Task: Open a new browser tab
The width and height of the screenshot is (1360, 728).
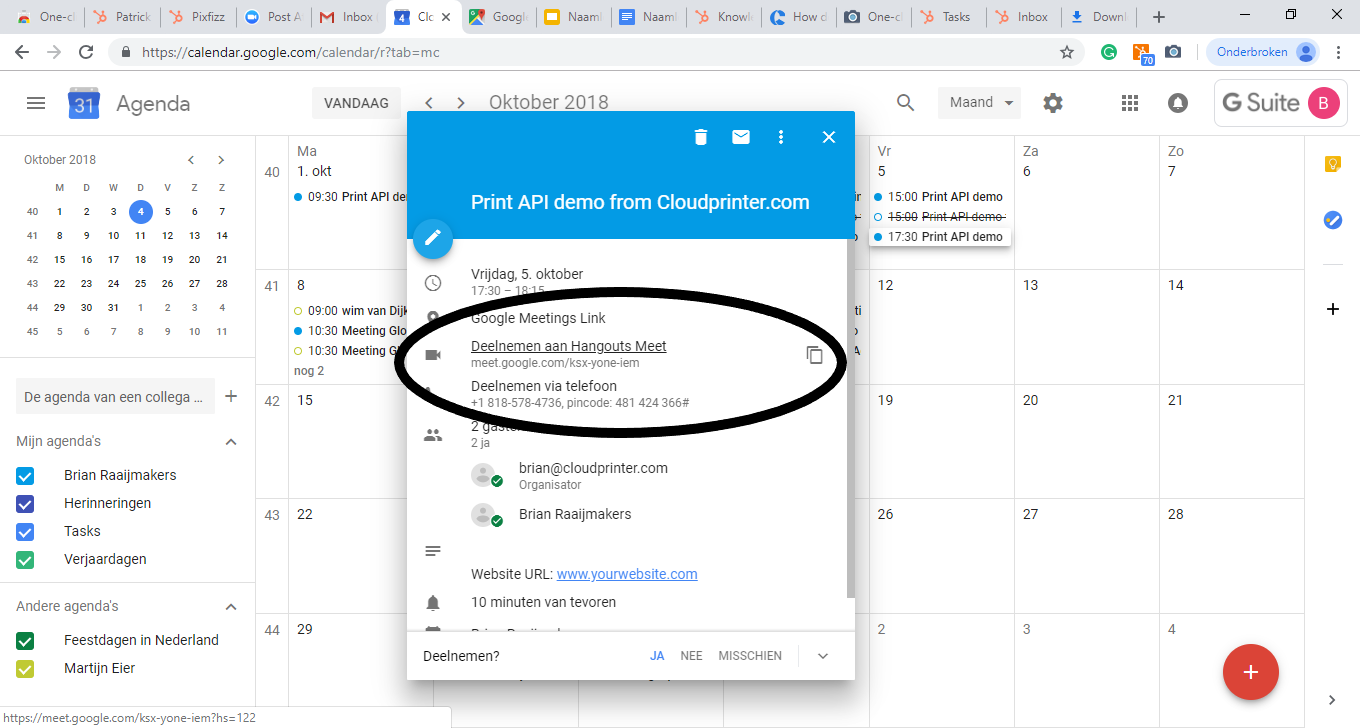Action: pos(1158,17)
